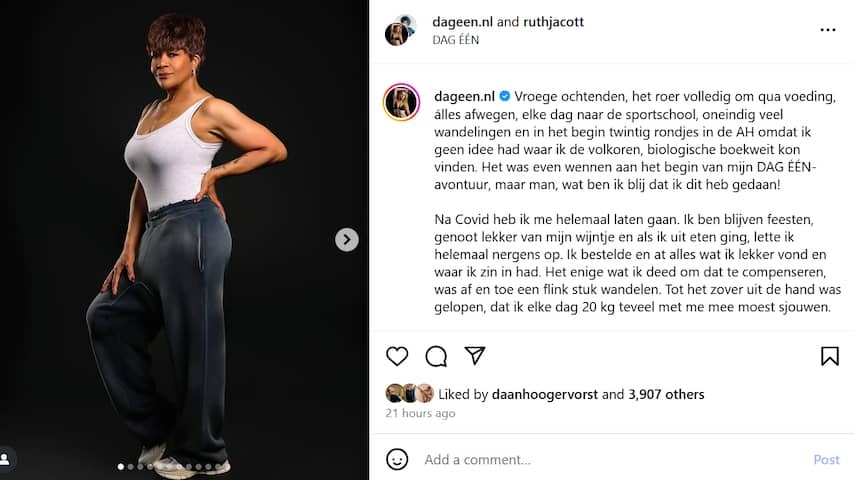The width and height of the screenshot is (854, 480).
Task: Open emoji picker smiley icon
Action: pos(397,459)
